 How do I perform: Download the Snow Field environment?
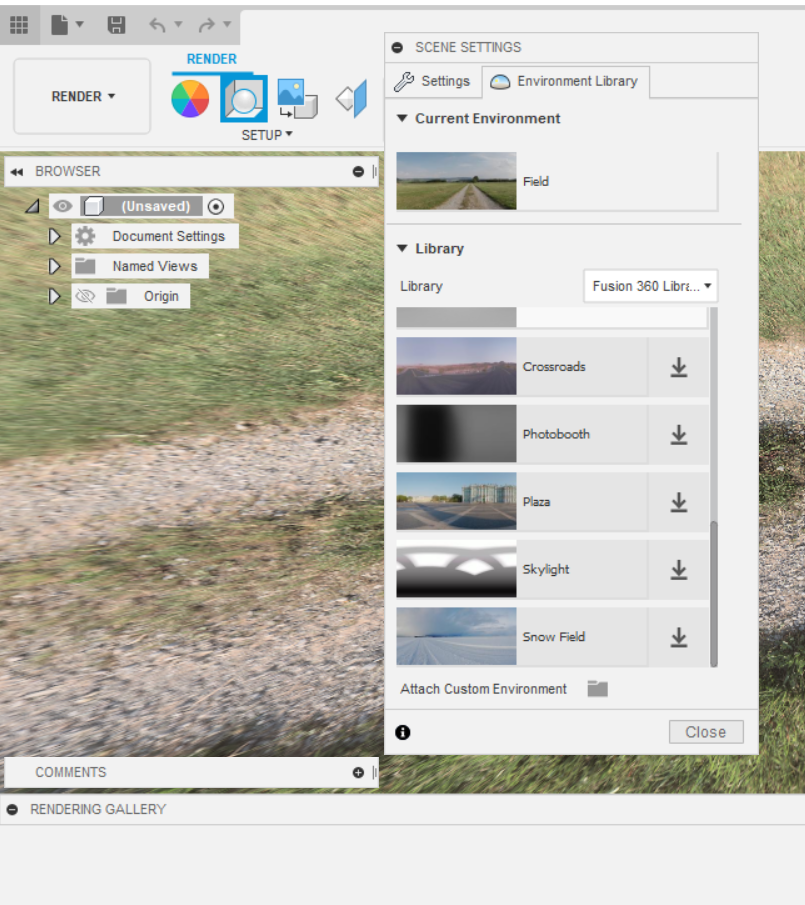(x=679, y=637)
